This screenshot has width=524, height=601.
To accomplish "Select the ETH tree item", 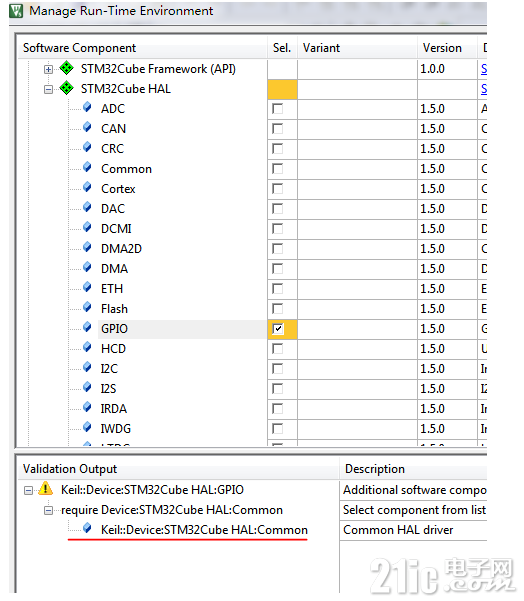I will coord(112,289).
